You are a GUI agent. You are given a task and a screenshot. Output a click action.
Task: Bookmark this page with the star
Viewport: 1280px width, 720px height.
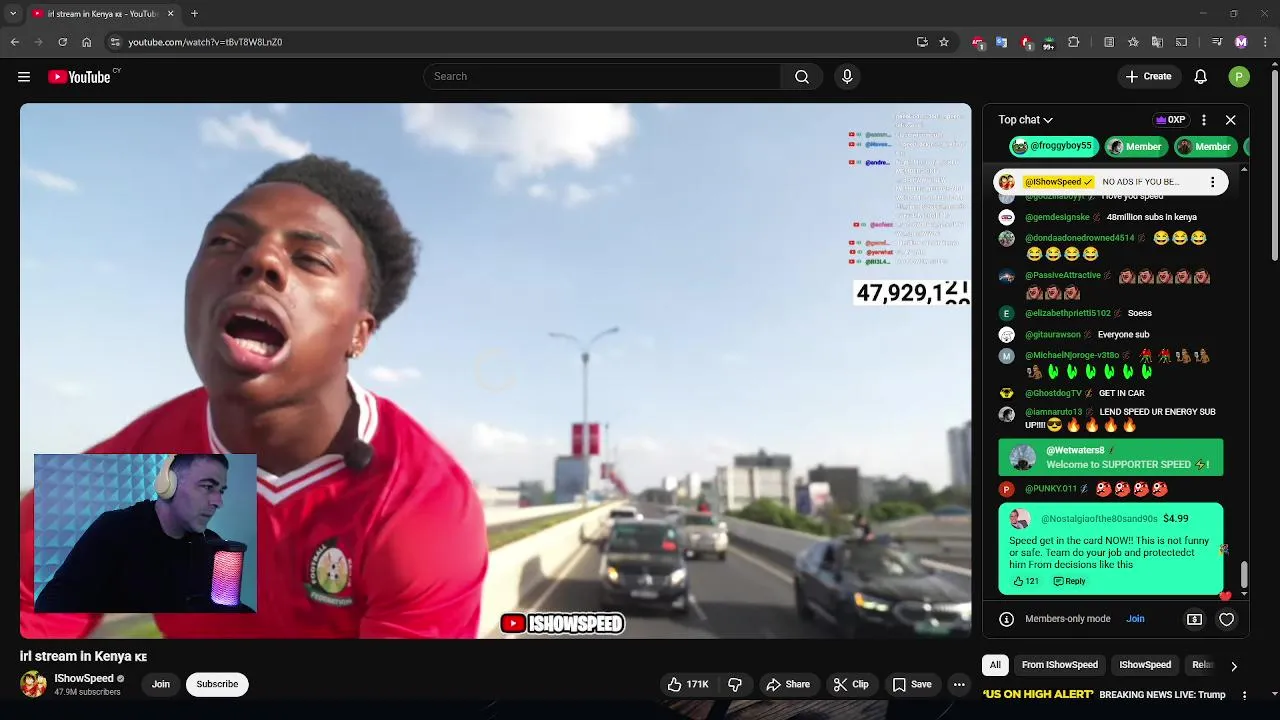944,42
